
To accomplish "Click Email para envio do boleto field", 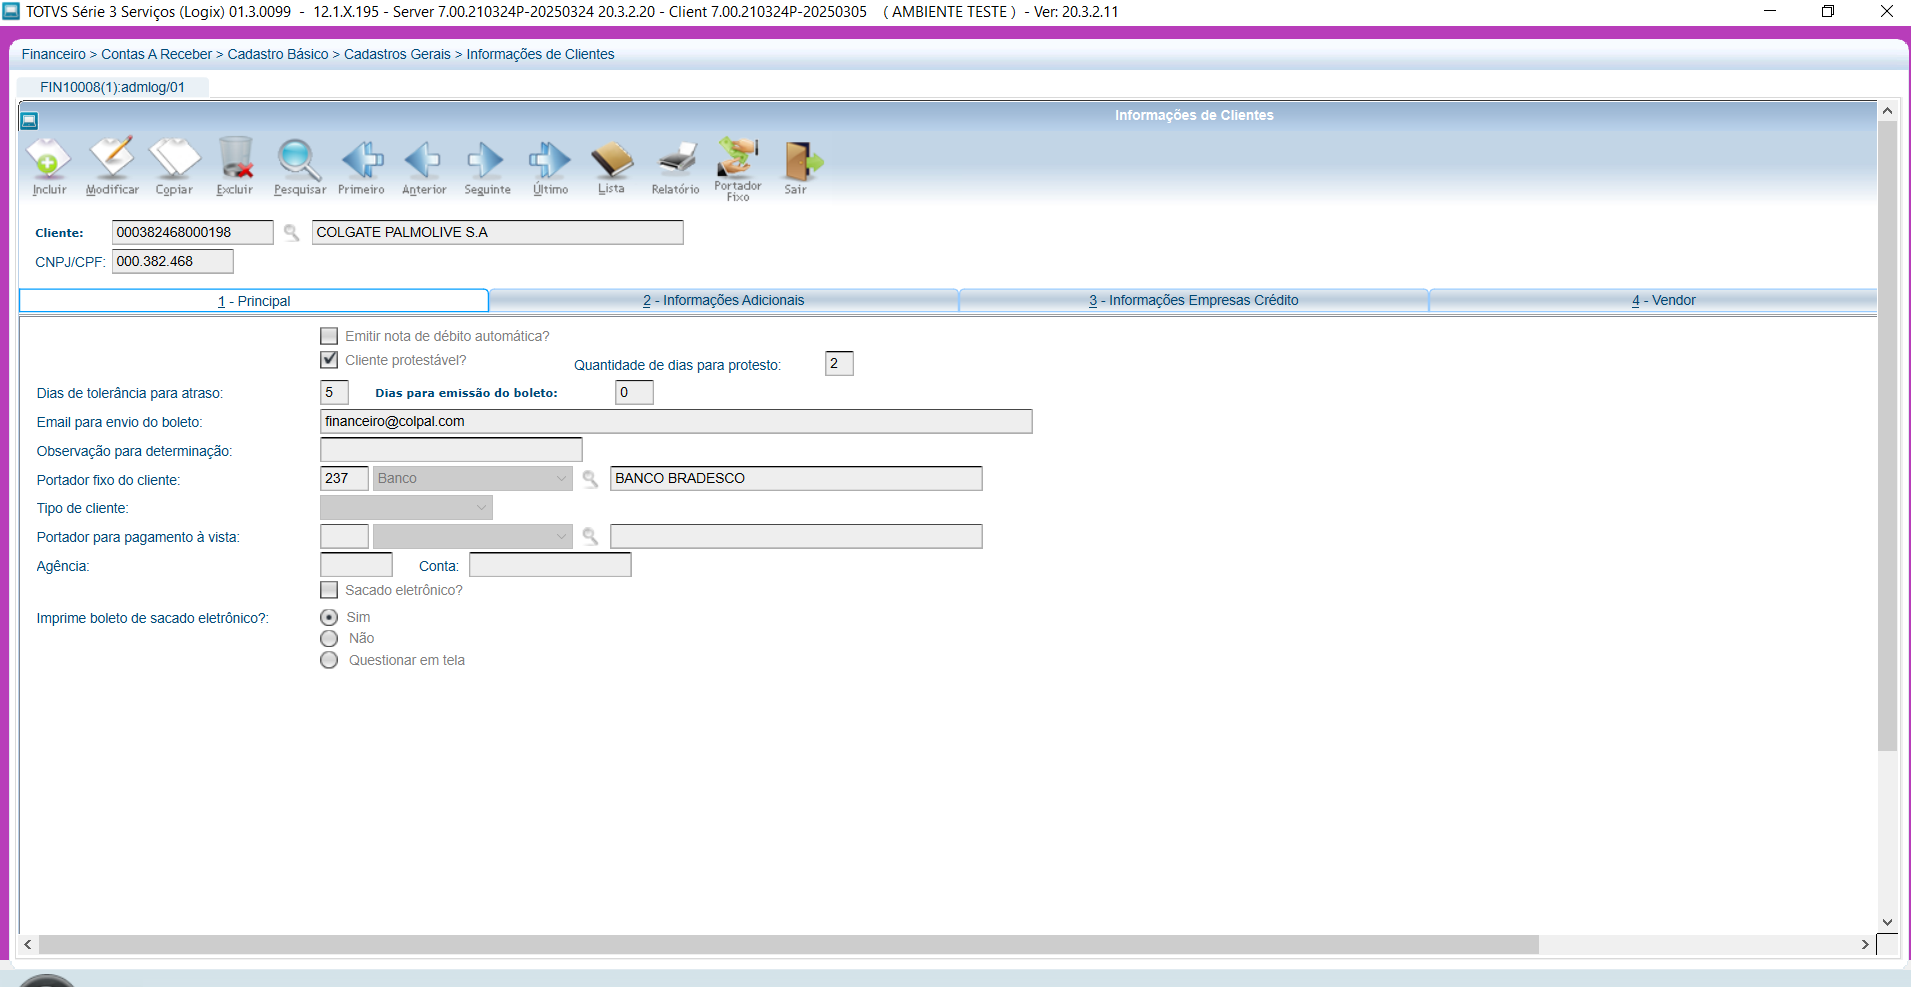I will pos(676,422).
